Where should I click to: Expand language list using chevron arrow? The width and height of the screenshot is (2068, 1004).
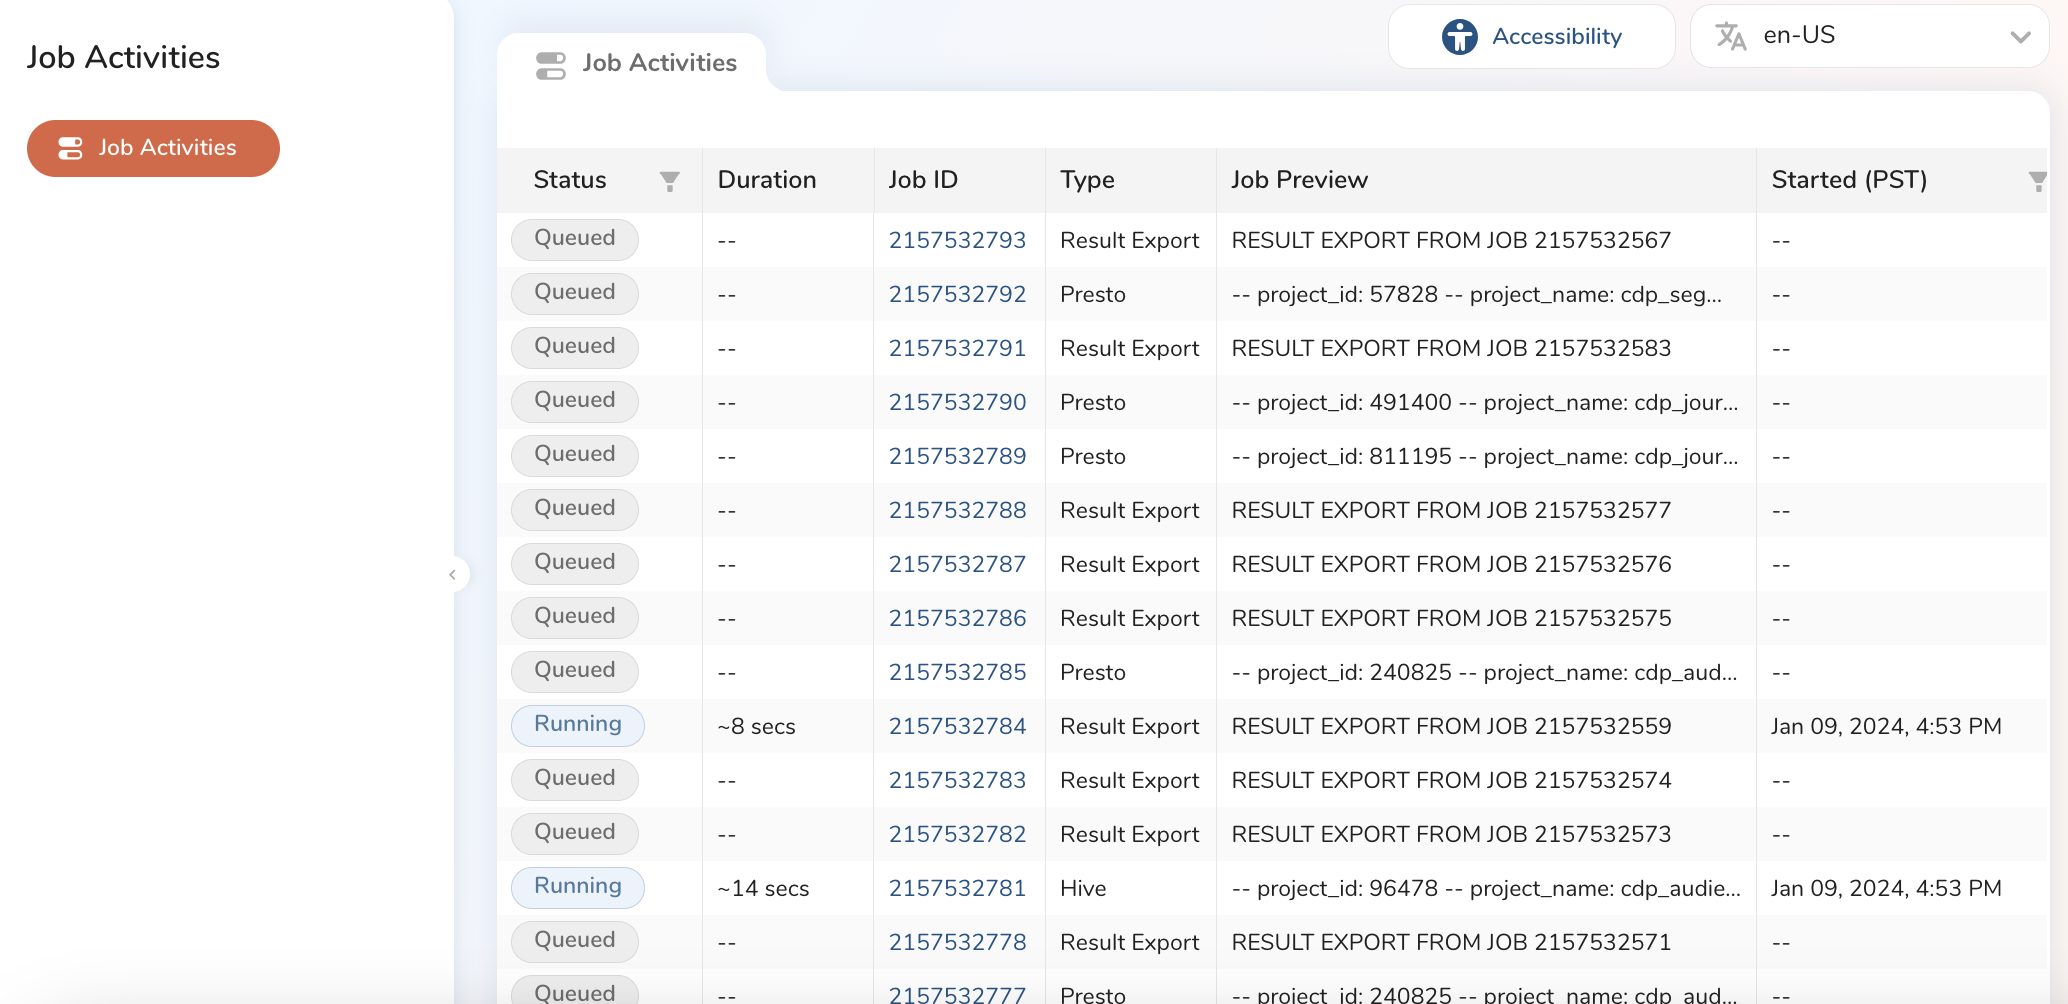point(2020,37)
